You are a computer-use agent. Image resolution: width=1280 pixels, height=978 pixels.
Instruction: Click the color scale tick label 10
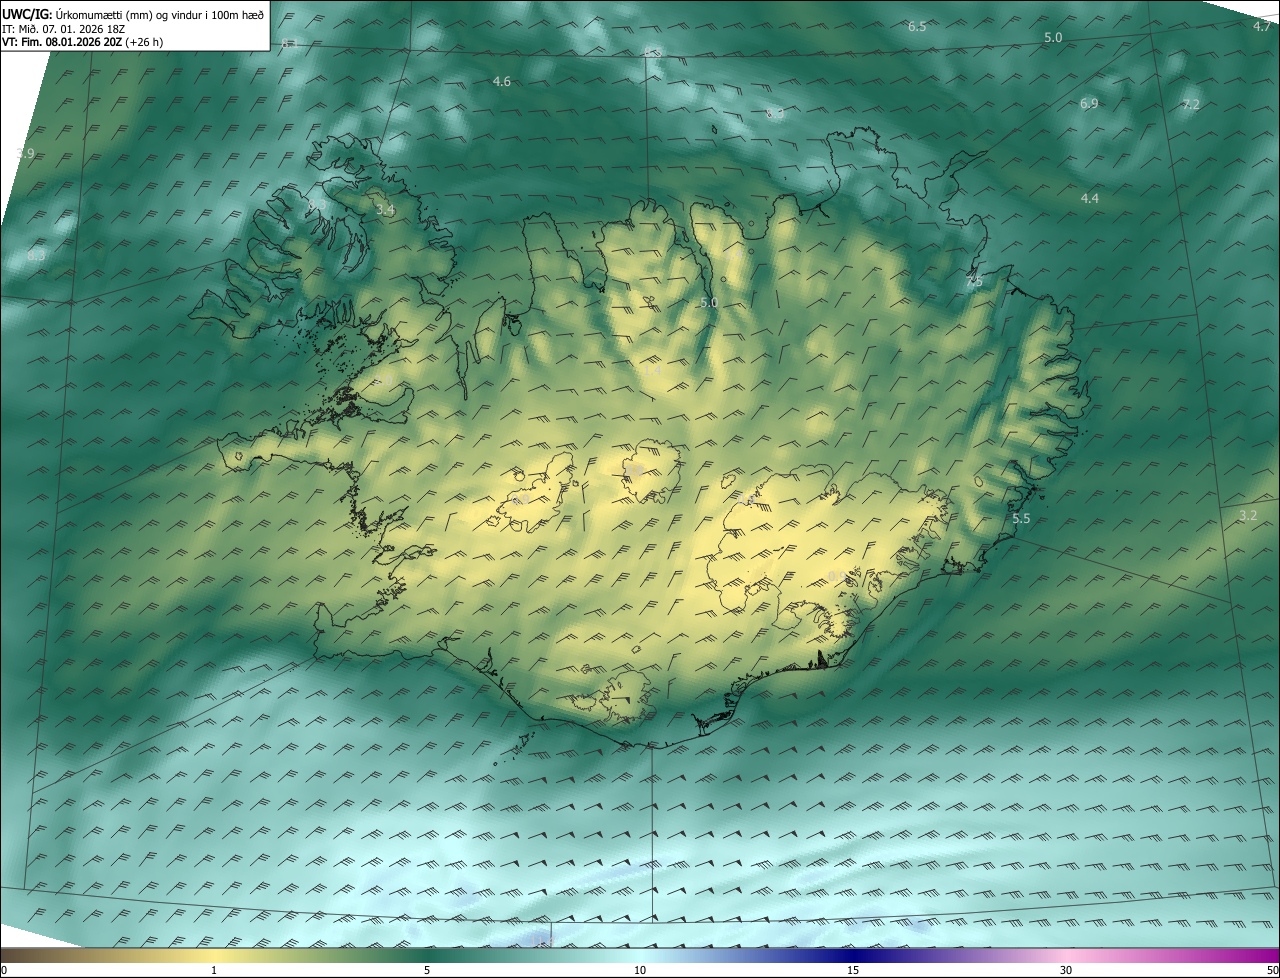click(x=640, y=970)
